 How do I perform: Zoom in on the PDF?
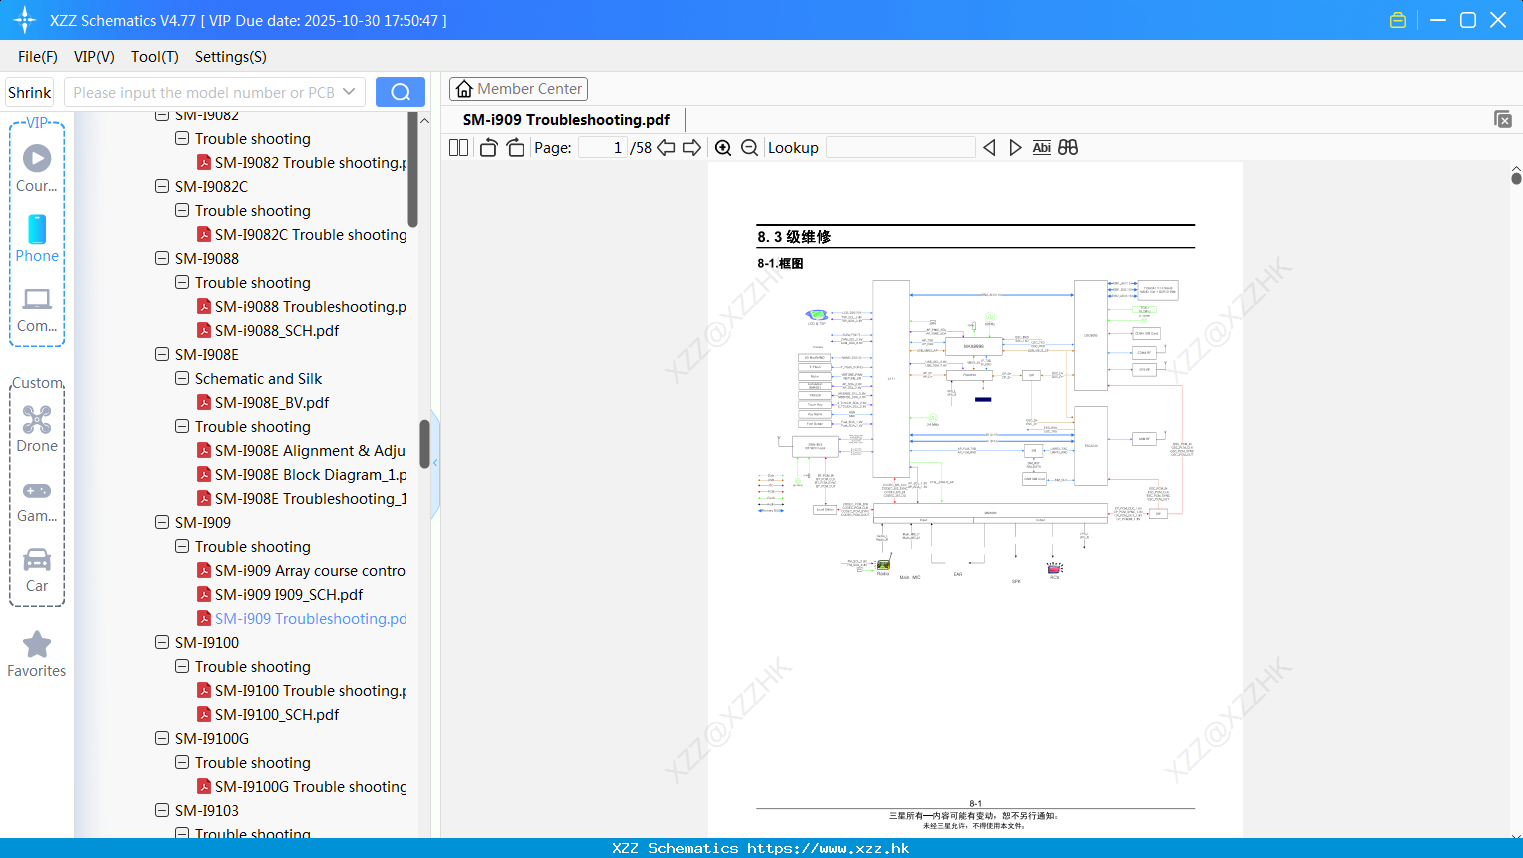tap(723, 147)
